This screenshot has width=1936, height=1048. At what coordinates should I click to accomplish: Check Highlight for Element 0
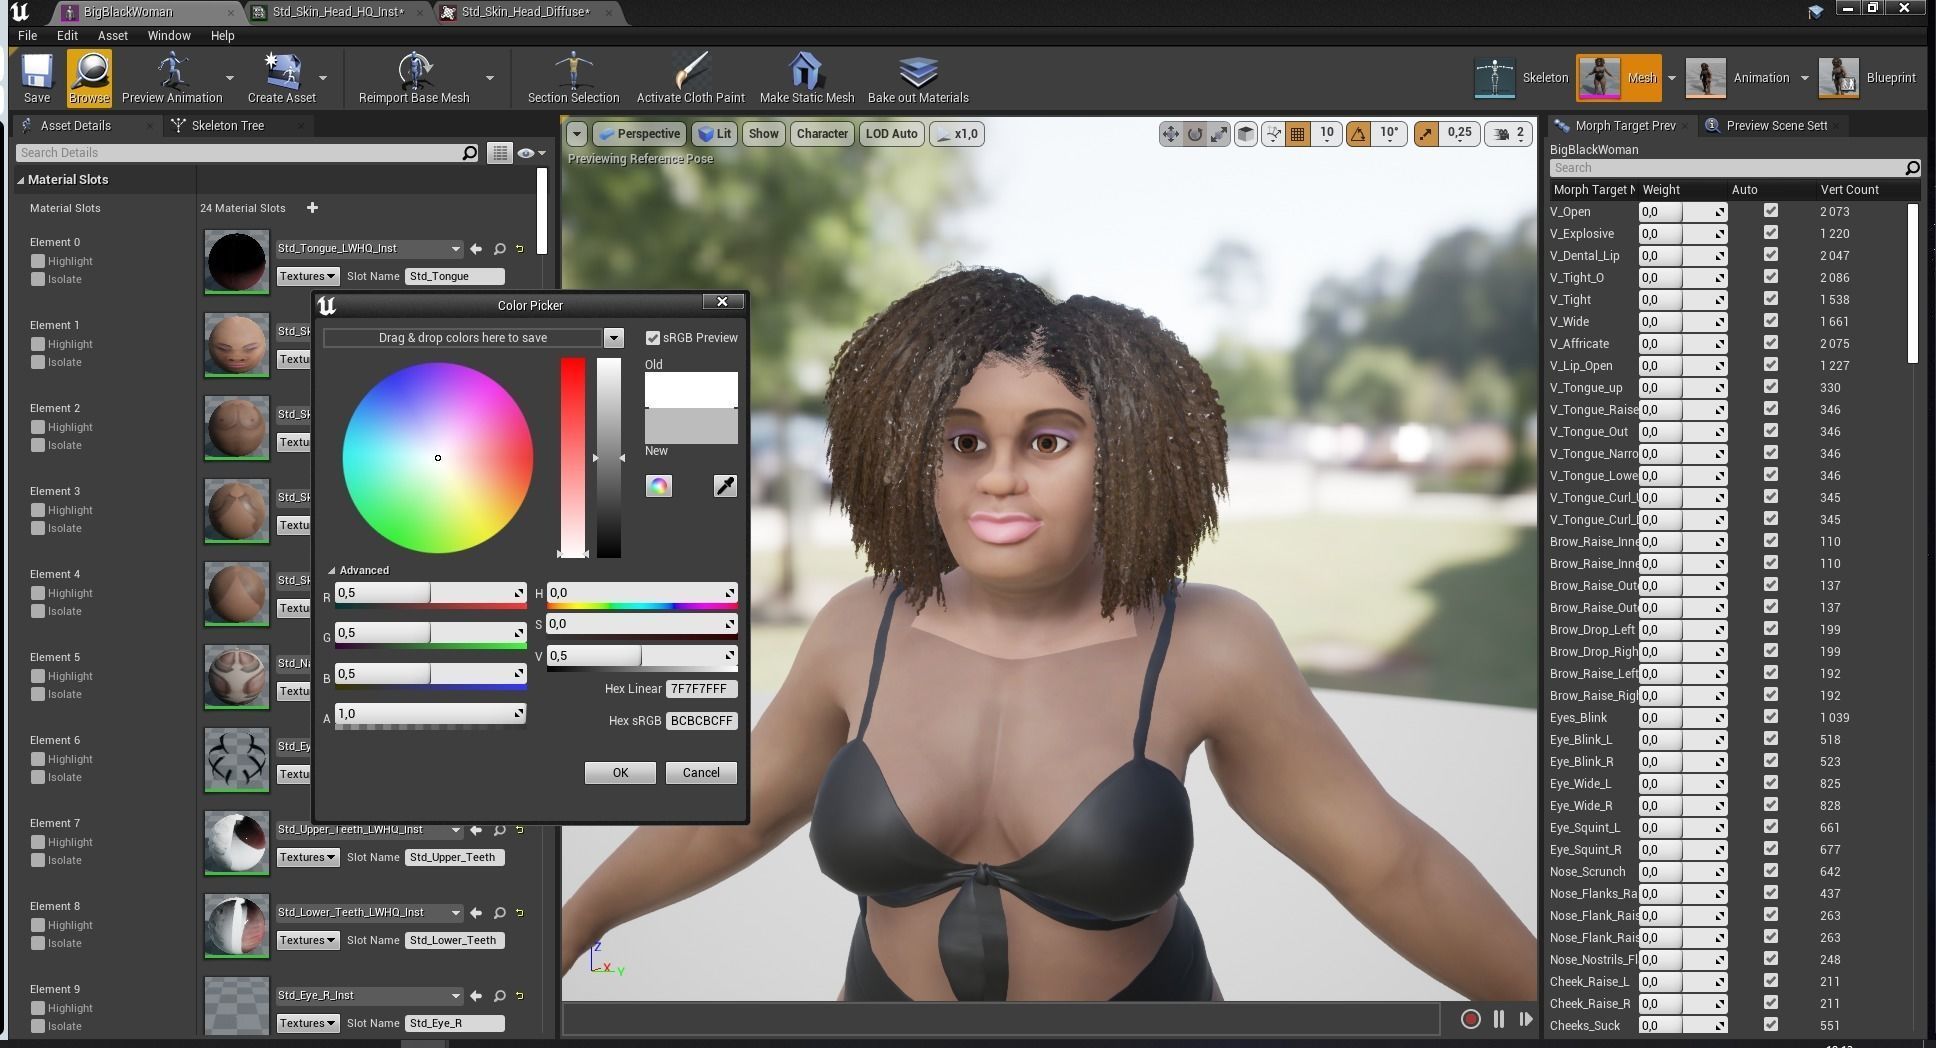tap(38, 261)
